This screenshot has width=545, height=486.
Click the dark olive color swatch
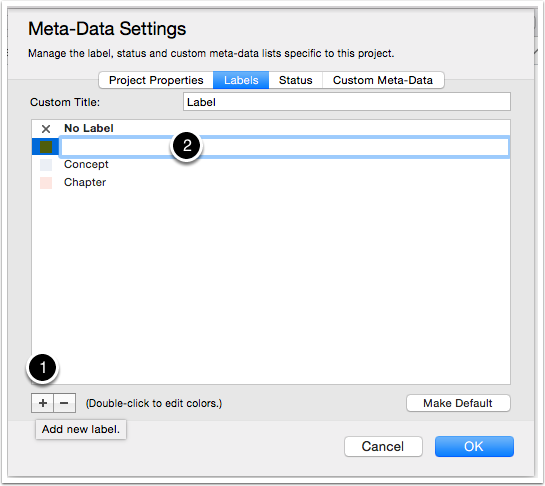click(x=46, y=147)
